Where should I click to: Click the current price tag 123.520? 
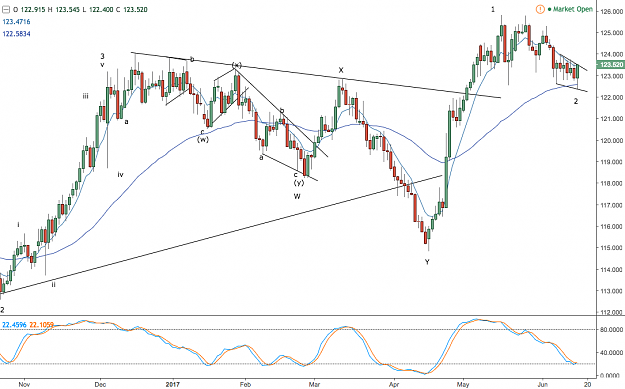pos(610,65)
